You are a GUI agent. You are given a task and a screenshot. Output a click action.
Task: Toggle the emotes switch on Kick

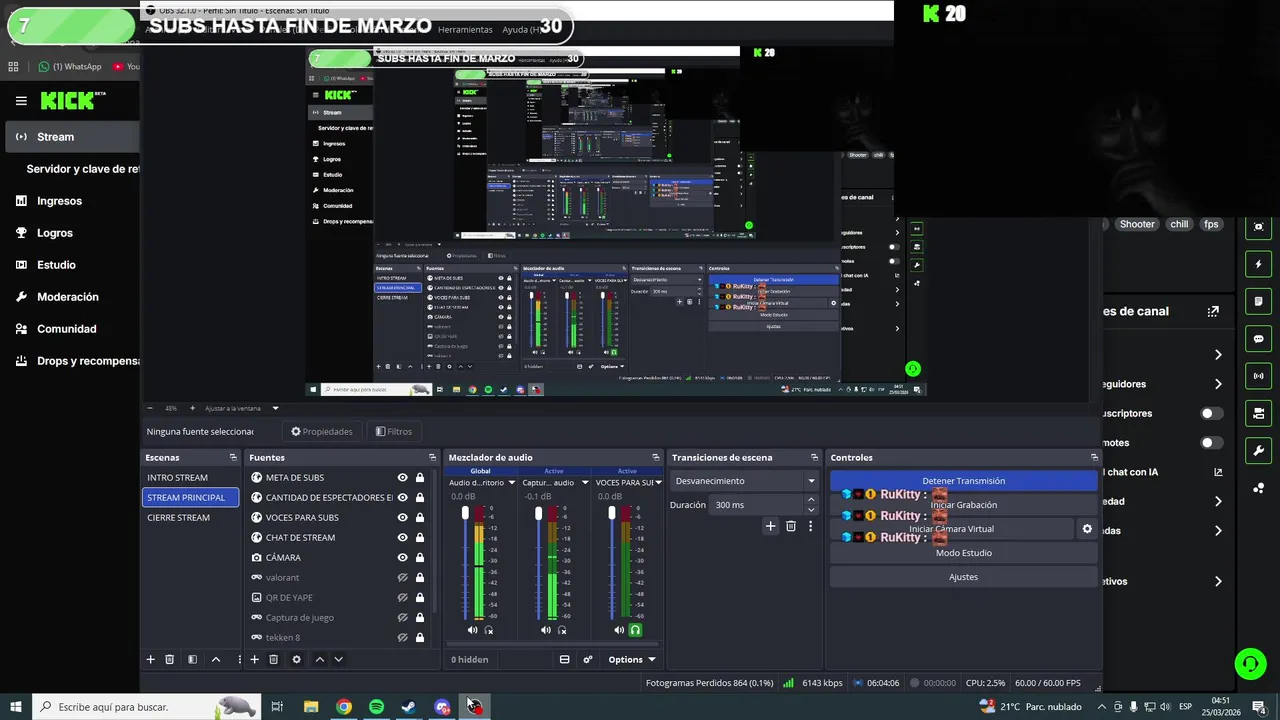[x=1211, y=442]
